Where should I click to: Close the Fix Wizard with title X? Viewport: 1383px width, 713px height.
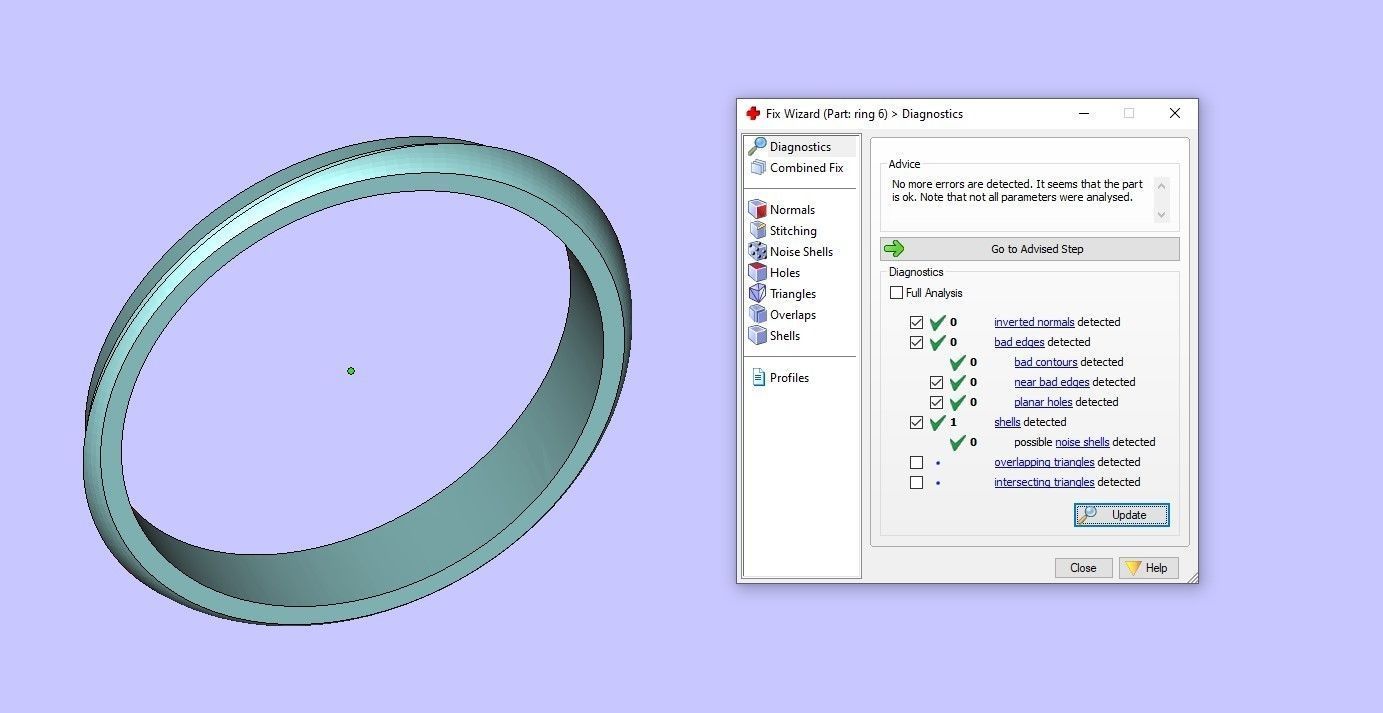[1175, 114]
